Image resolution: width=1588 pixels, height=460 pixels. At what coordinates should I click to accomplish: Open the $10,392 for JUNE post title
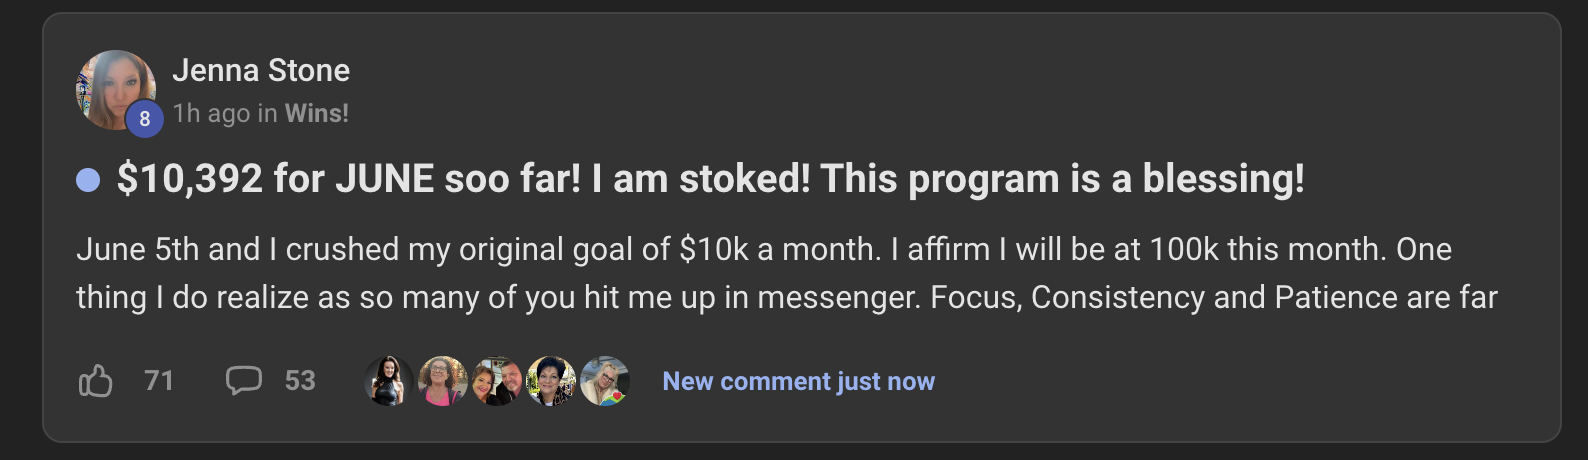(711, 179)
